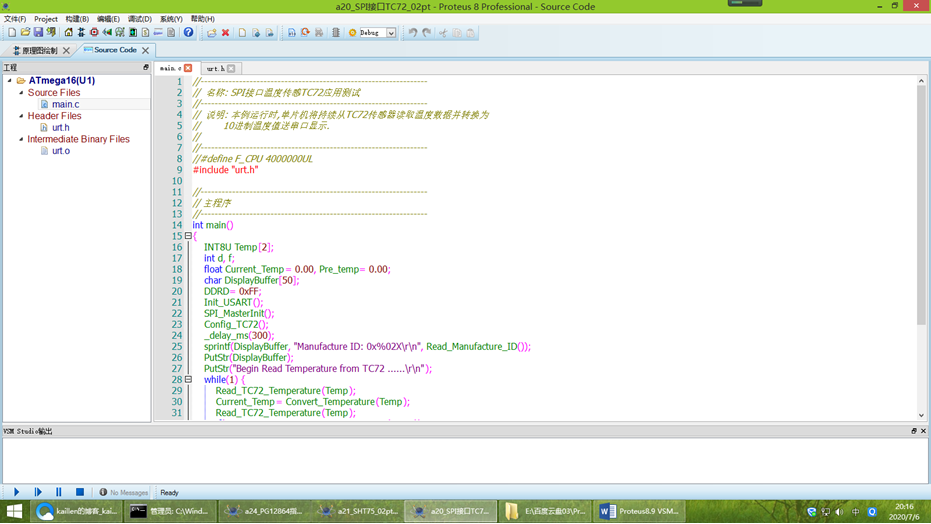Screen dimensions: 931x524
Task: Stop the simulation
Action: [80, 492]
